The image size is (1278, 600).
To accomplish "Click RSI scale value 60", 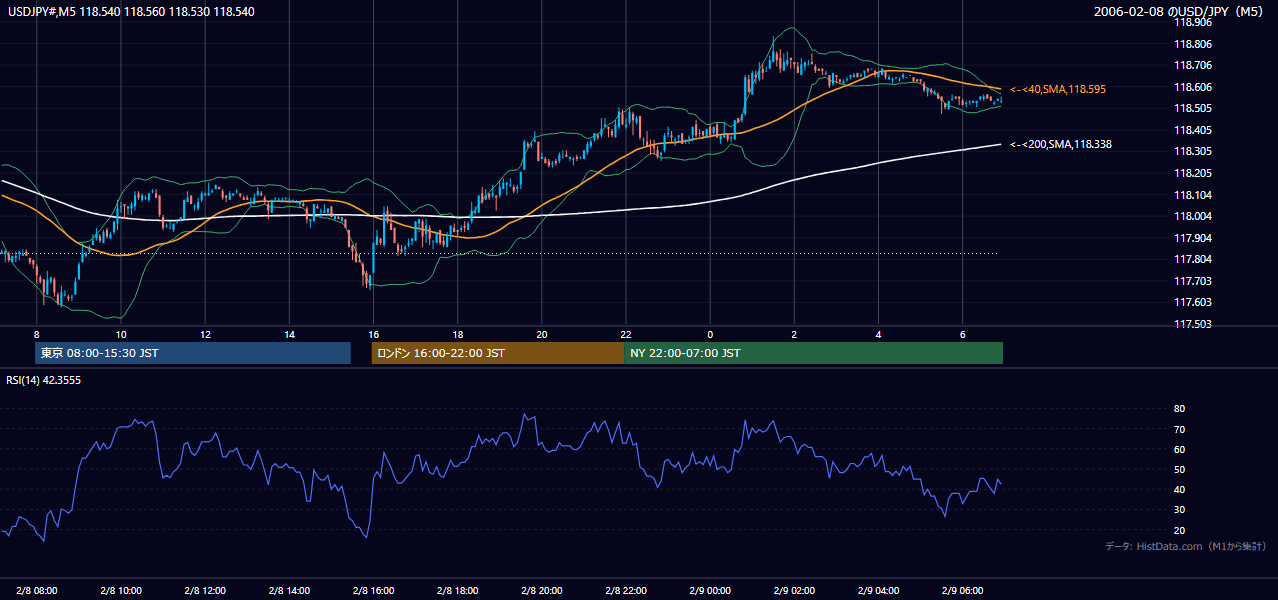I will click(x=1180, y=449).
